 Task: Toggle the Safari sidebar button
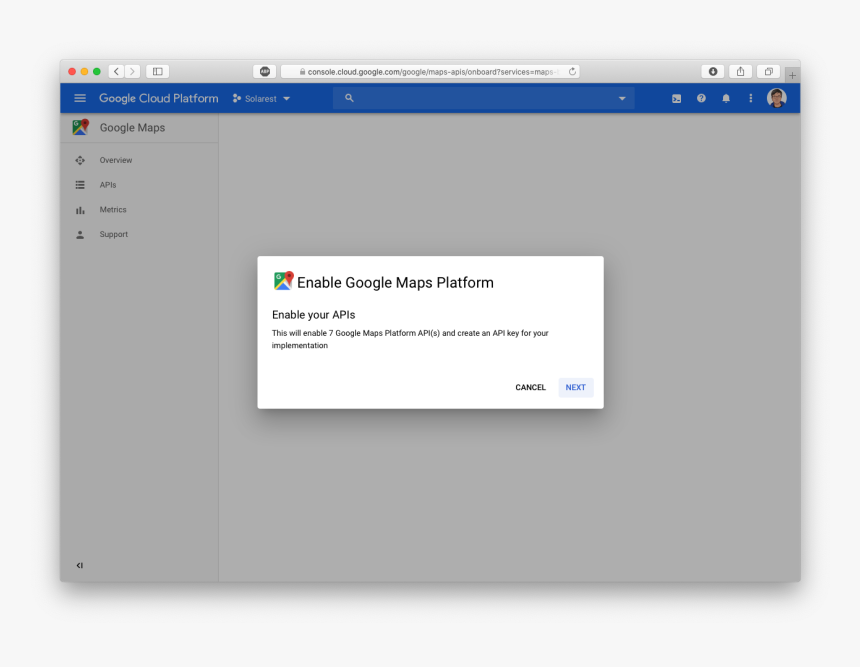point(158,71)
